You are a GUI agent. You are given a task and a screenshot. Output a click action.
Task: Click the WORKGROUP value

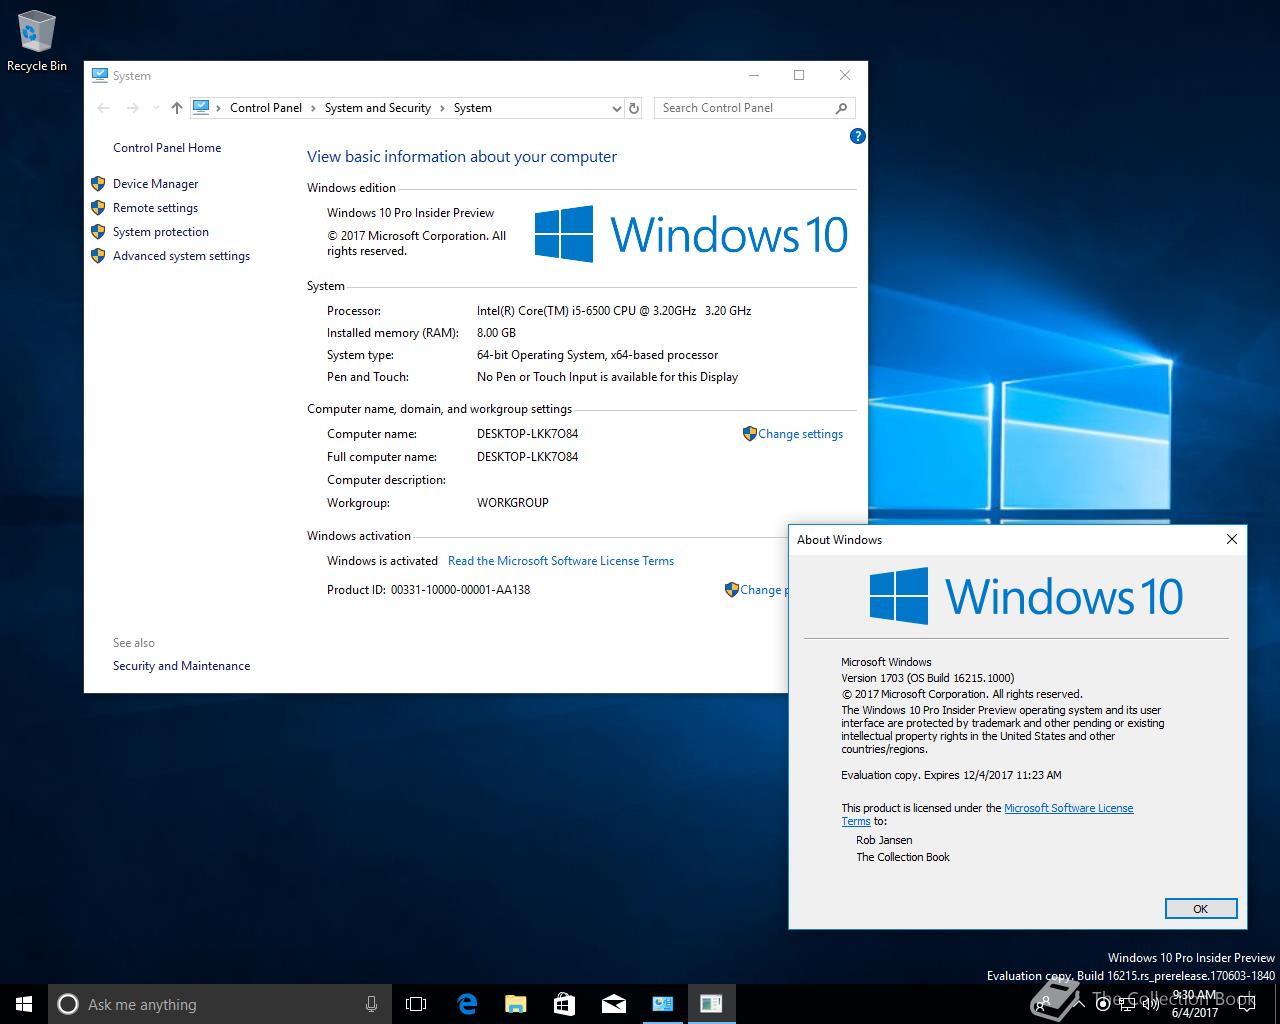click(x=512, y=503)
